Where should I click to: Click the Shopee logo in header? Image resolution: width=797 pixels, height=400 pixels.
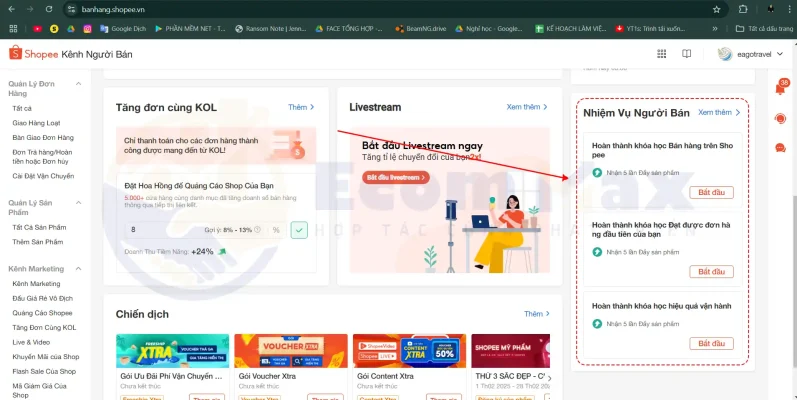(x=34, y=53)
